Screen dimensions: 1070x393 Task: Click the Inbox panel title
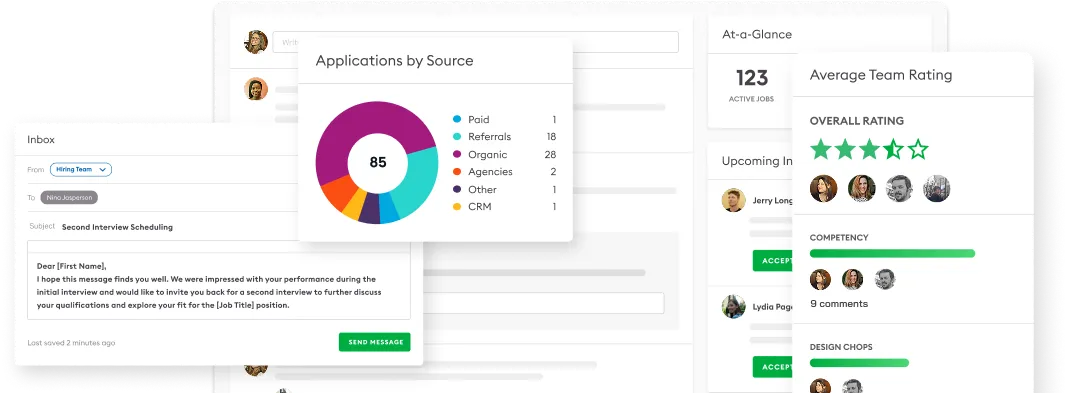41,139
